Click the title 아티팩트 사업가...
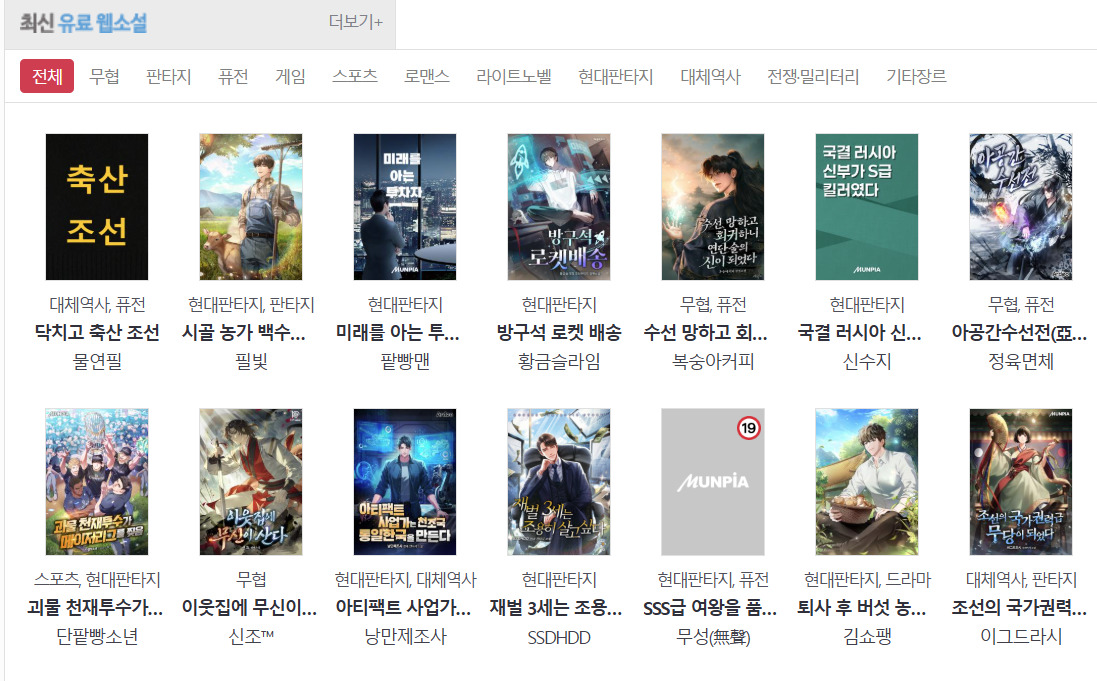1097x681 pixels. (403, 608)
